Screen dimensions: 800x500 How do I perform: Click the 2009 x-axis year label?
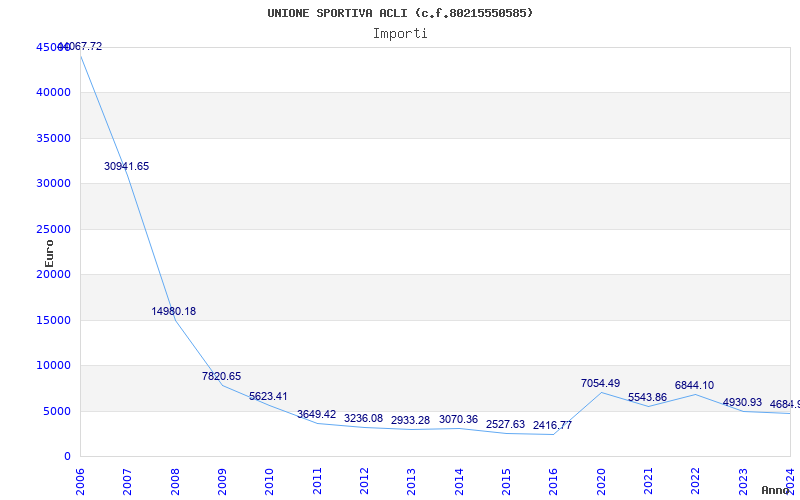pyautogui.click(x=222, y=481)
